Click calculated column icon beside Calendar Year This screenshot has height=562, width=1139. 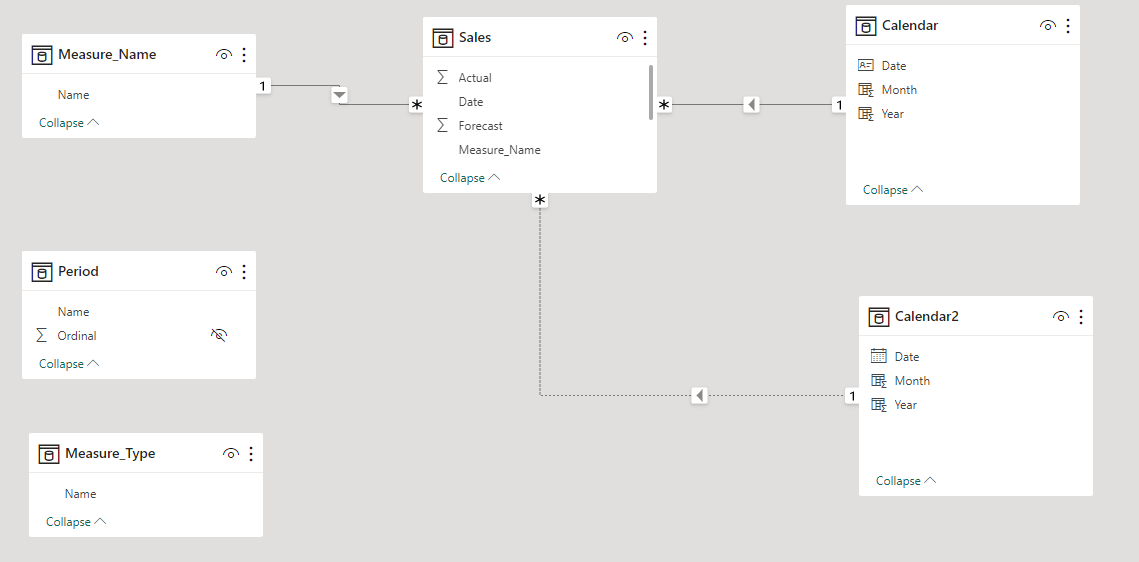(x=865, y=114)
